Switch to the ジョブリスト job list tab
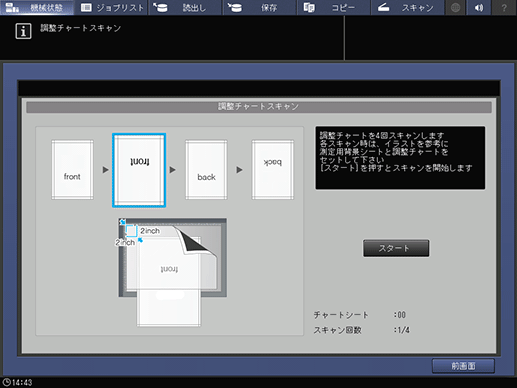517x388 pixels. 111,7
